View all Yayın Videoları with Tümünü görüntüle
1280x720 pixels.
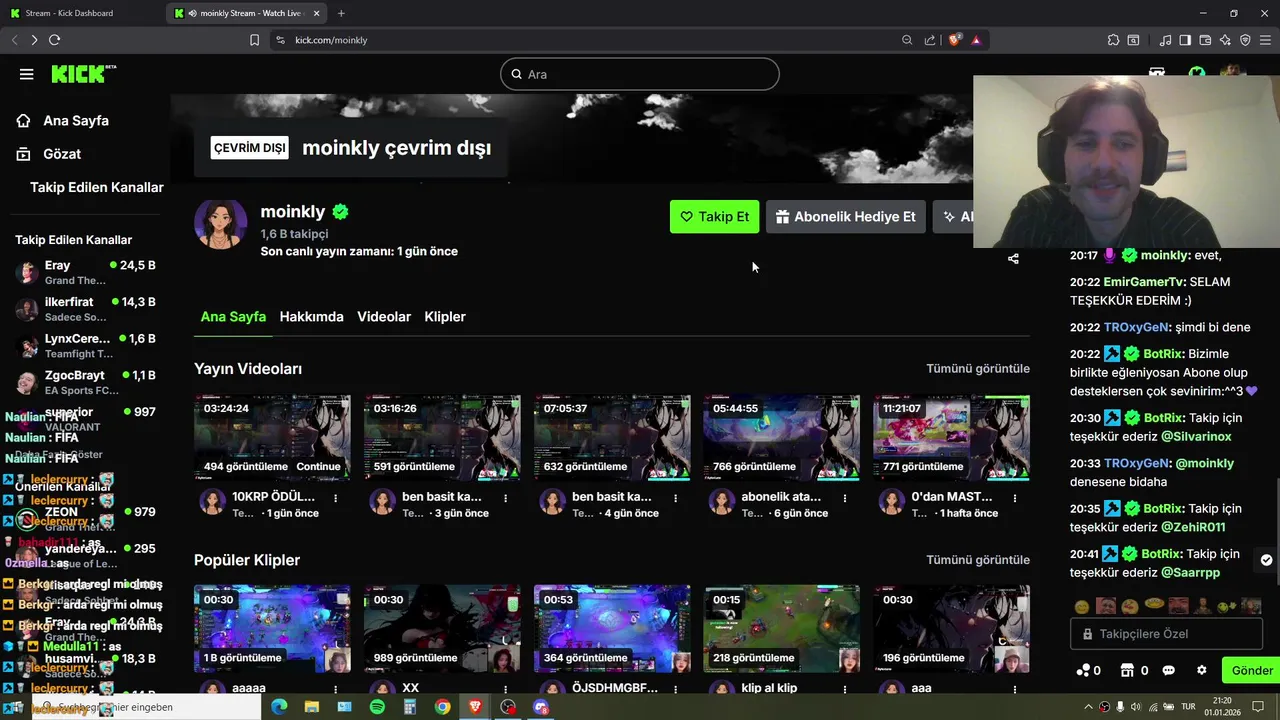[x=977, y=369]
